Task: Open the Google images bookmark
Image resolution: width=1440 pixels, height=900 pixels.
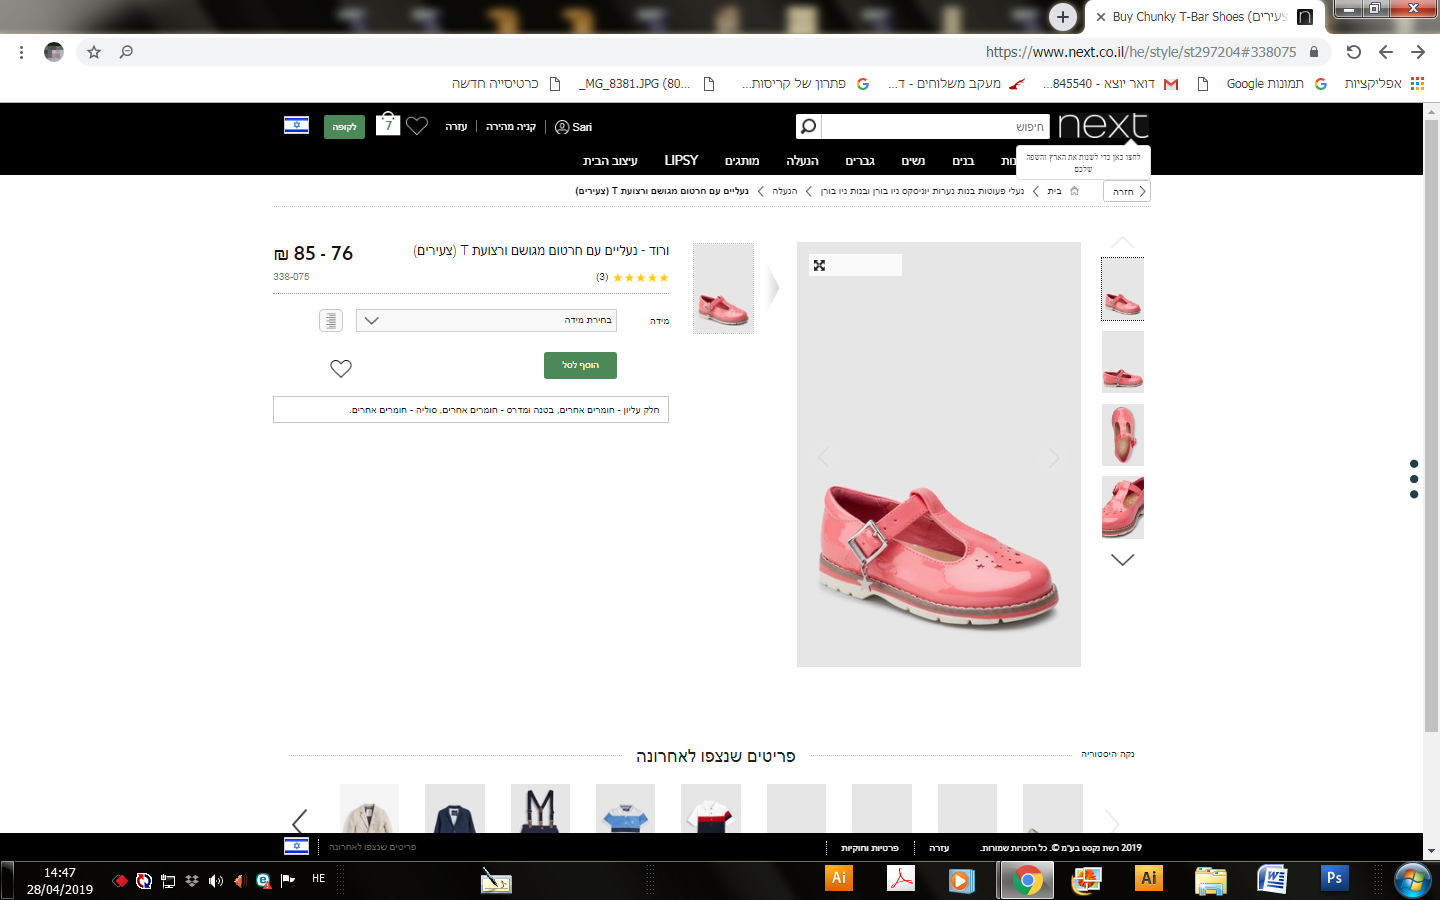Action: coord(1277,84)
